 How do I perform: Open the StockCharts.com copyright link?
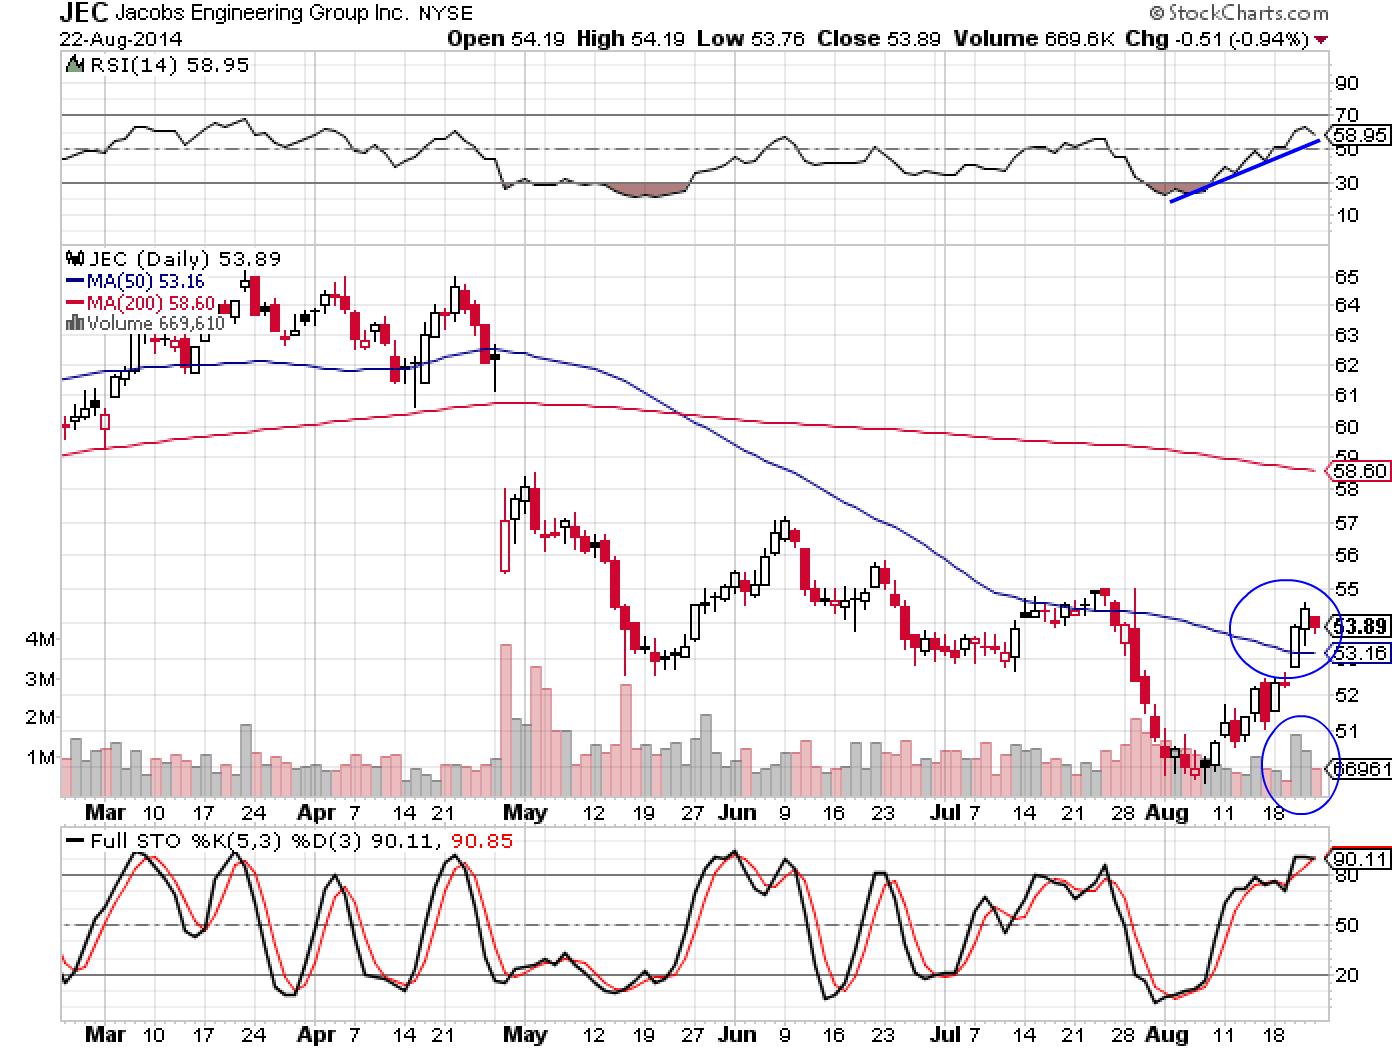point(1238,13)
